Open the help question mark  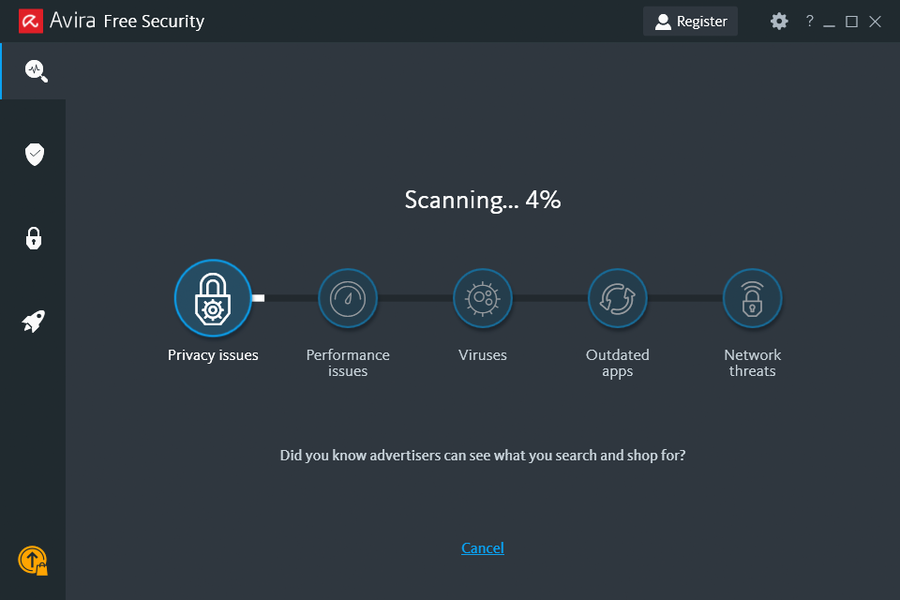pyautogui.click(x=809, y=20)
